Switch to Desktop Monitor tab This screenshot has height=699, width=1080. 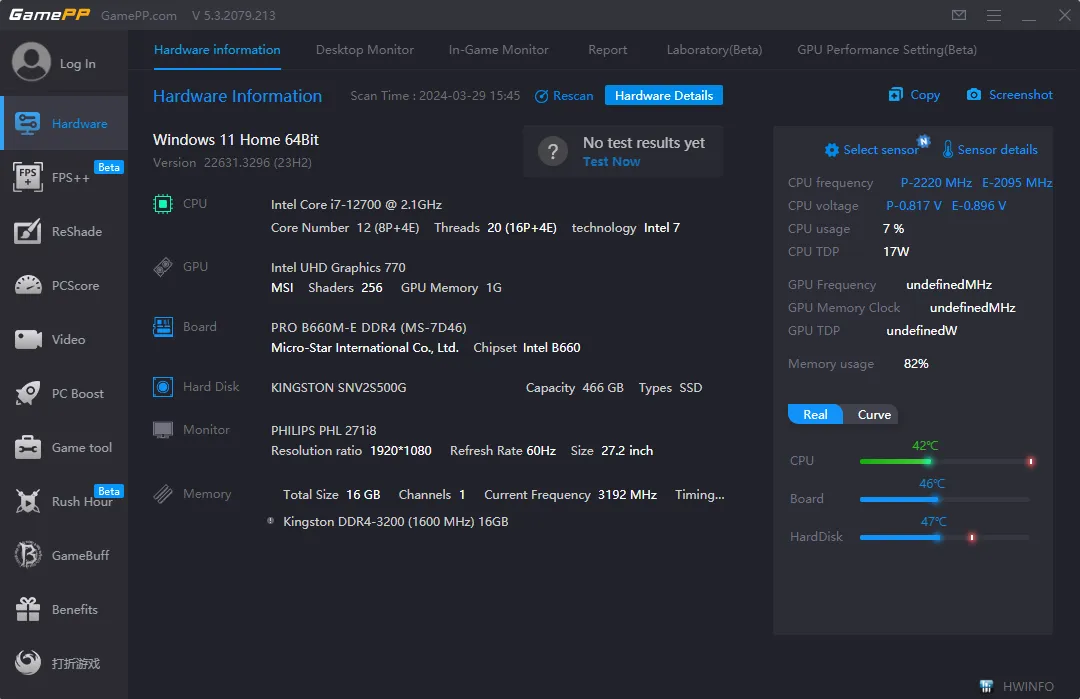364,50
